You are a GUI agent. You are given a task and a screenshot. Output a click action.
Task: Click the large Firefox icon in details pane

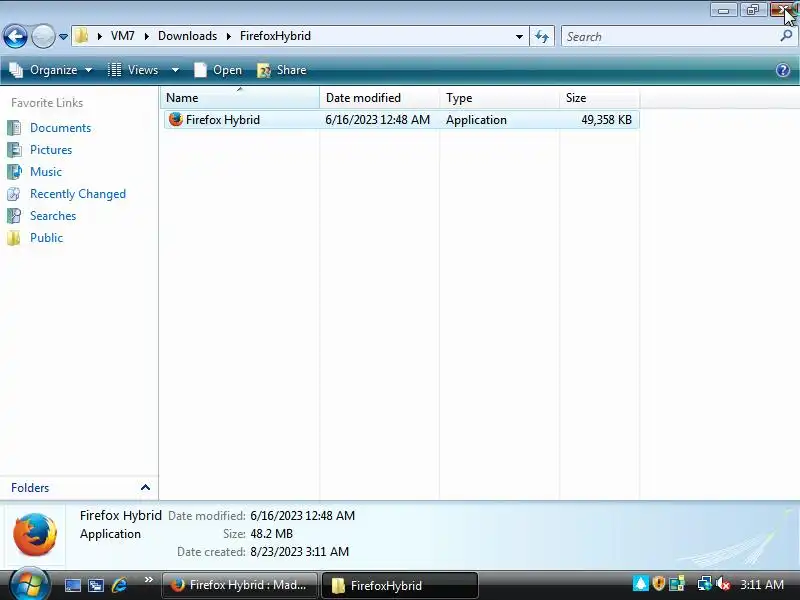point(35,535)
